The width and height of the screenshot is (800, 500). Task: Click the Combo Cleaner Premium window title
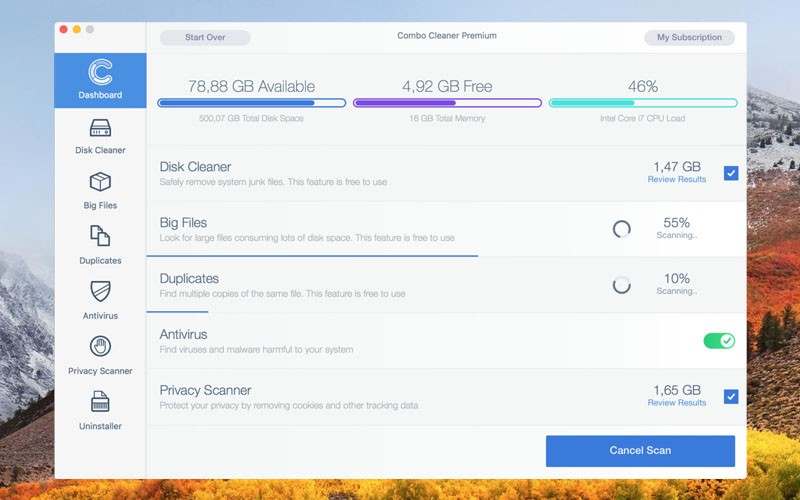click(x=447, y=36)
